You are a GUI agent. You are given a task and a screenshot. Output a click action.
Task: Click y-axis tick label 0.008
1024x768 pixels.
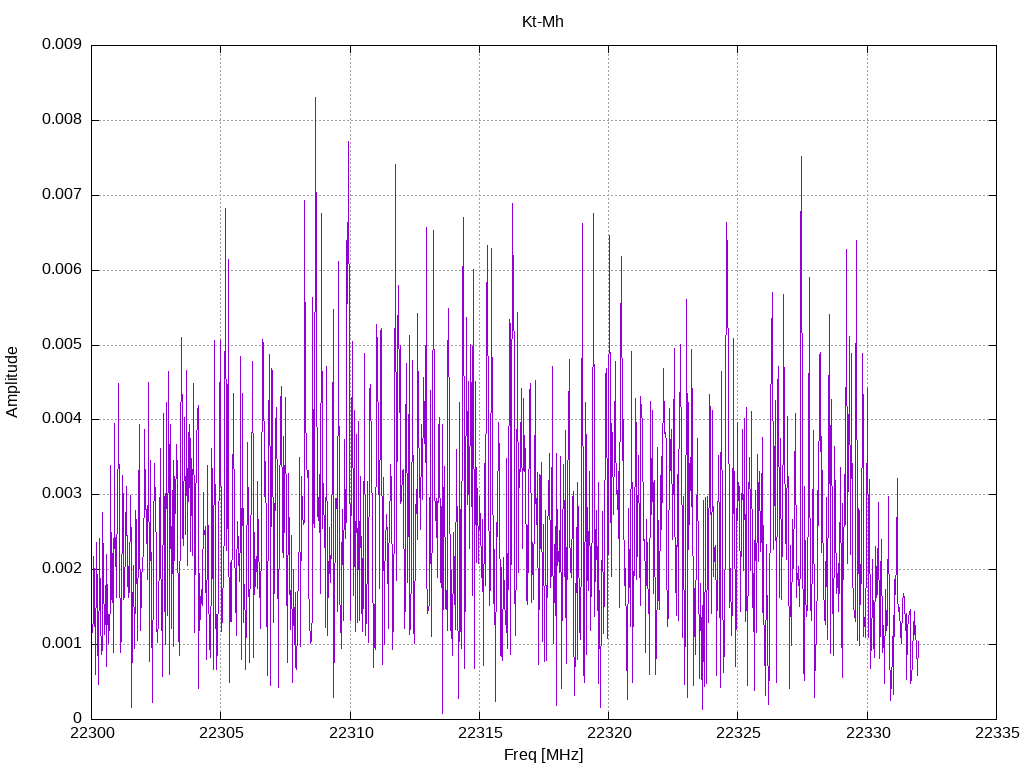pos(62,120)
